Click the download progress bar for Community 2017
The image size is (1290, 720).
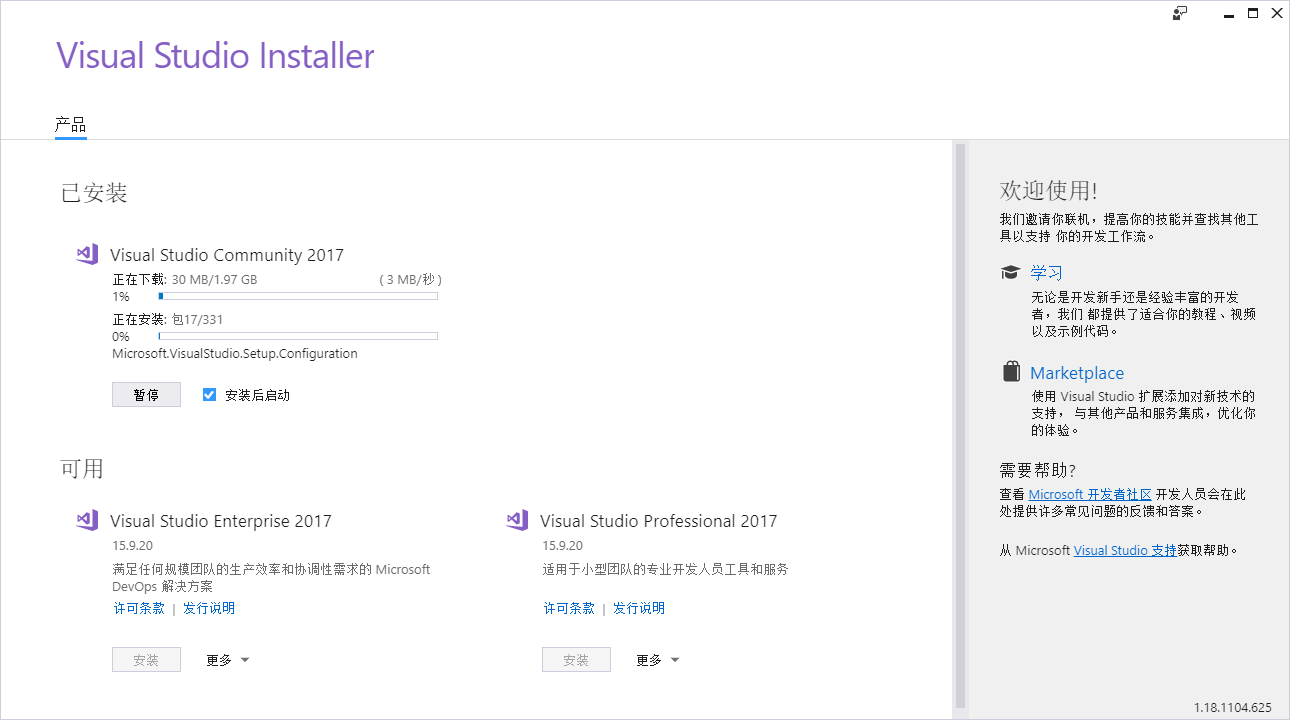(x=297, y=295)
